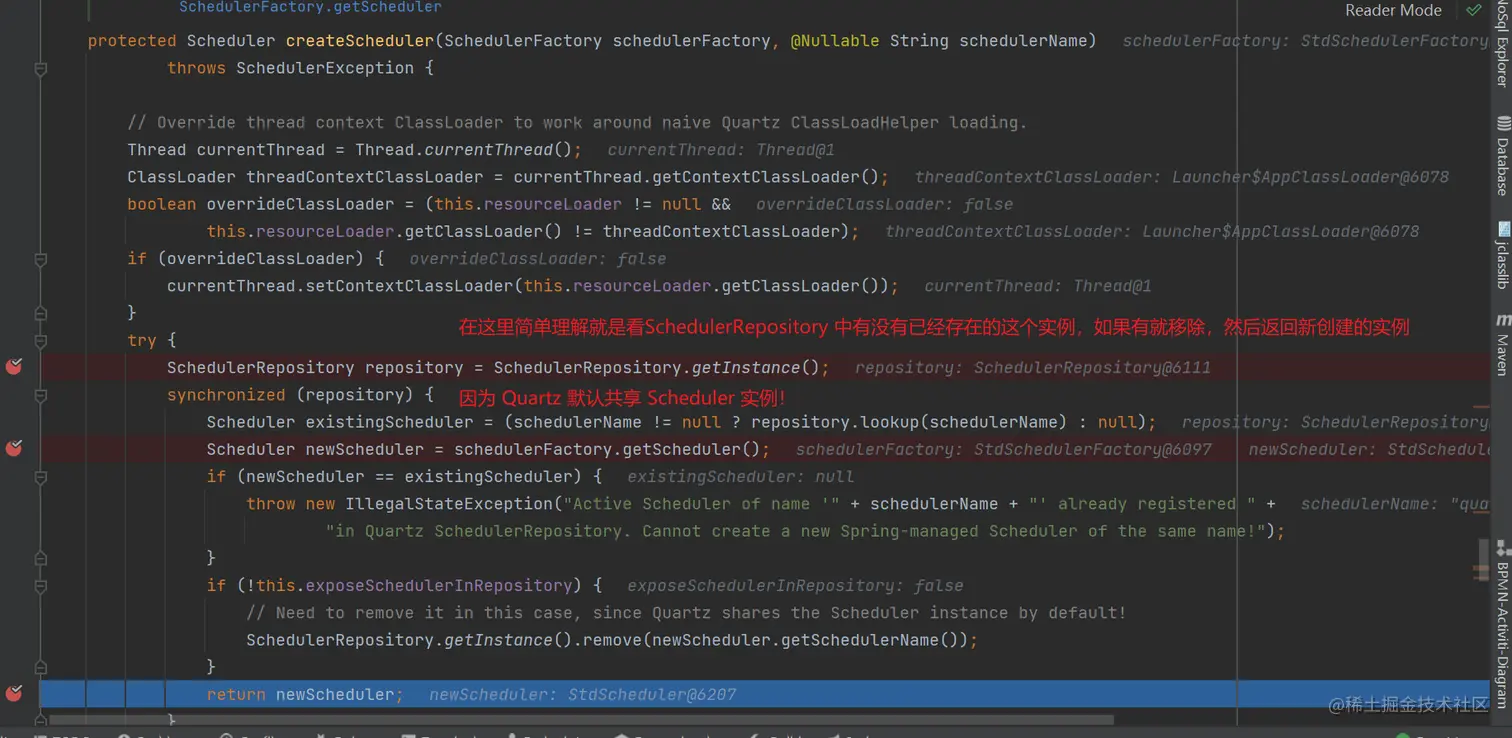The image size is (1512, 738).
Task: Click the fold end marker below the IllegalStateException message
Action: click(x=41, y=558)
